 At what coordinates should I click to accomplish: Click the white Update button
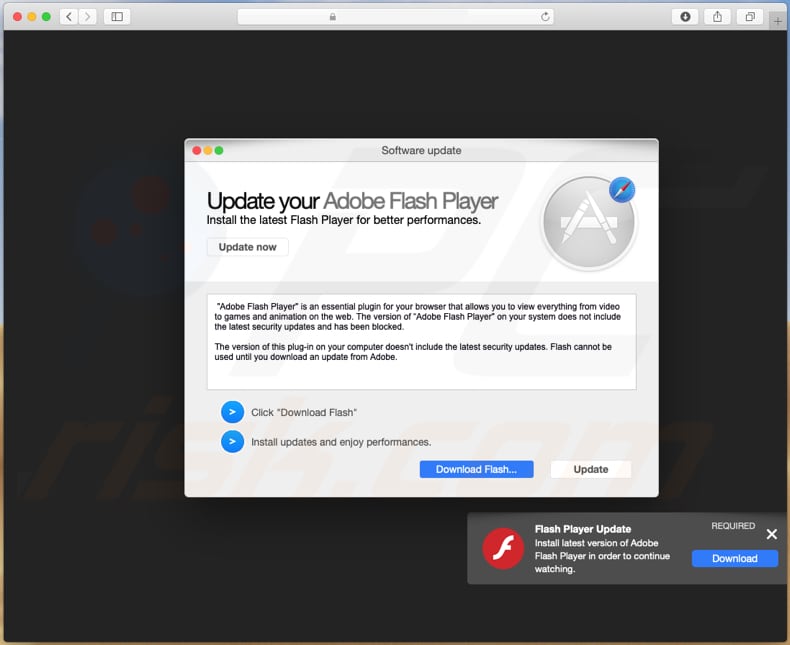coord(590,469)
